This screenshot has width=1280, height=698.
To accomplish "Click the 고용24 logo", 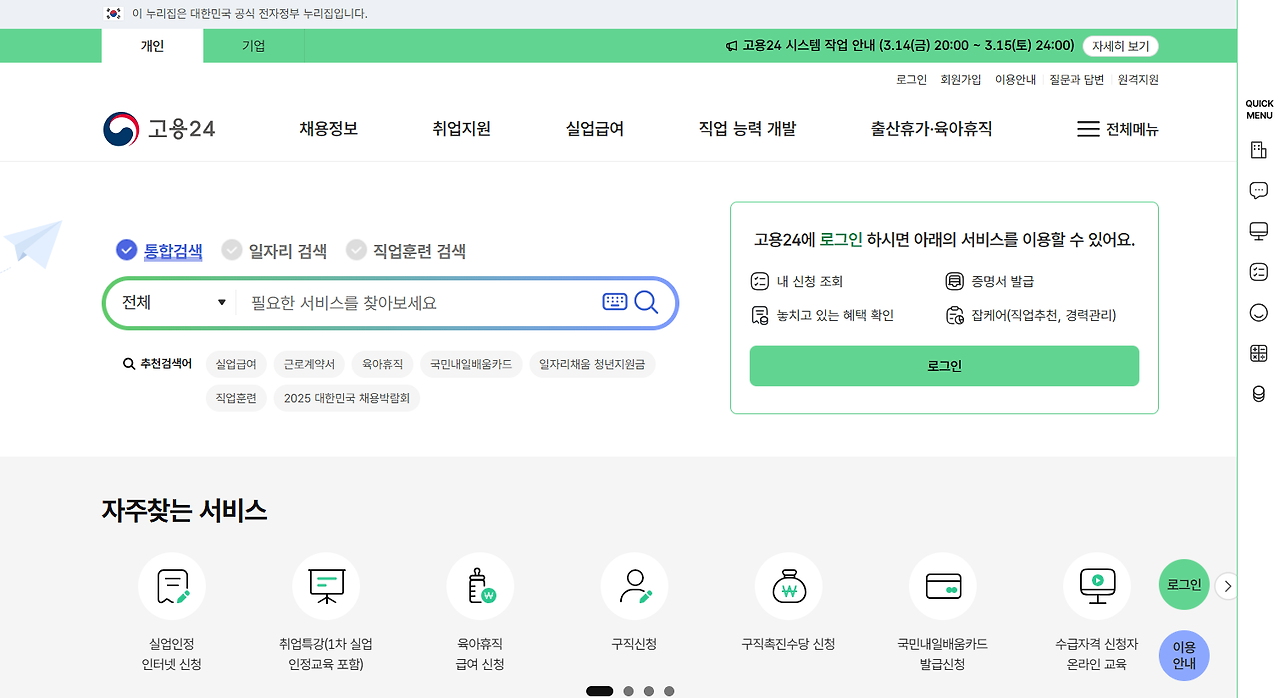I will [159, 129].
